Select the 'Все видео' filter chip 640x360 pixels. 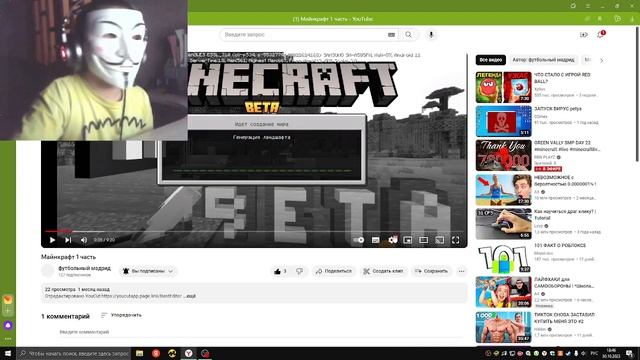pyautogui.click(x=491, y=60)
